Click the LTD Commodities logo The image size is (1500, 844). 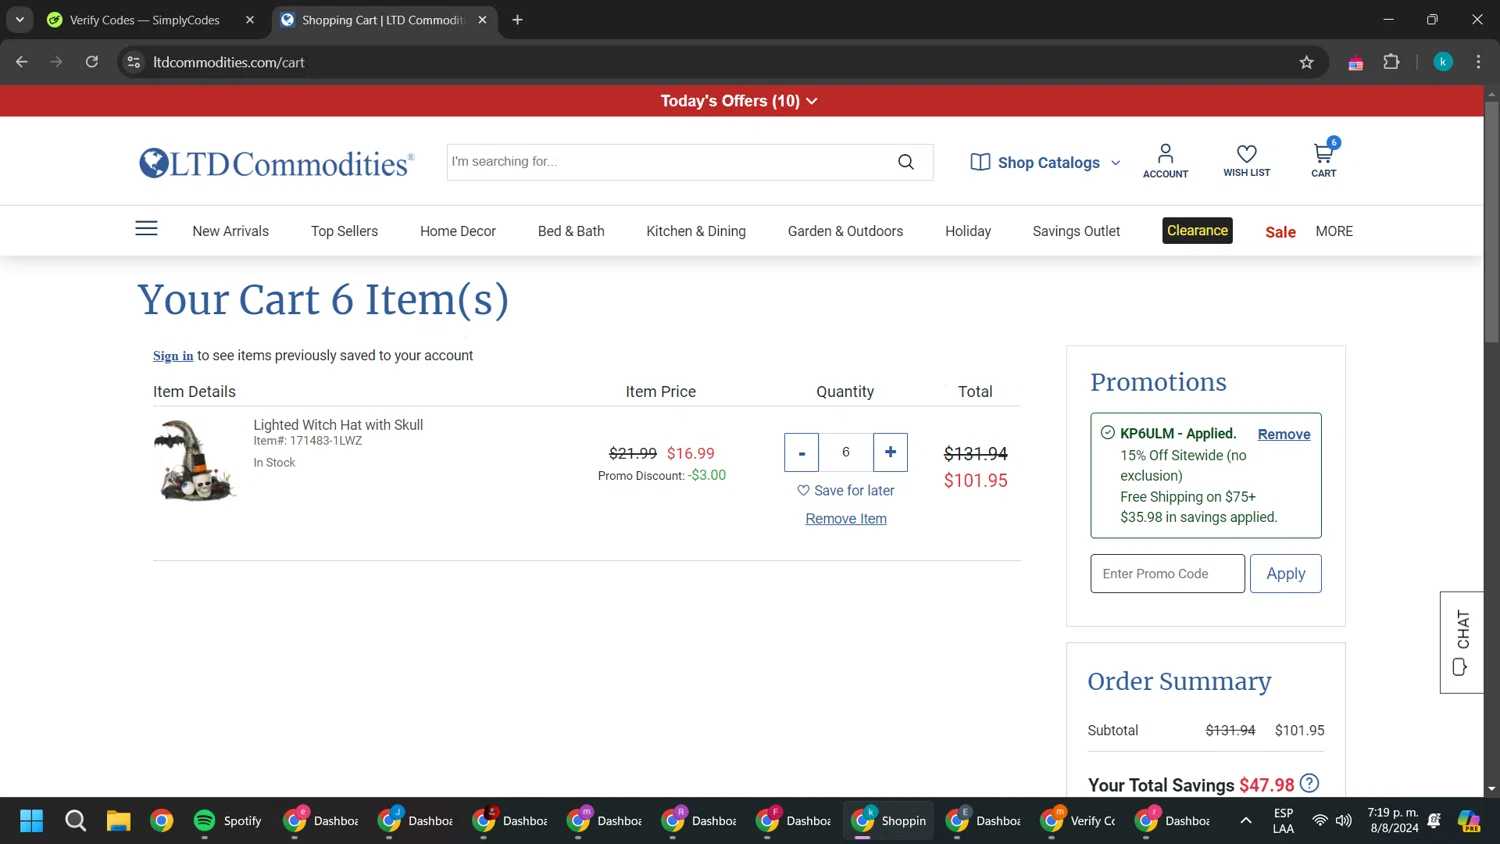276,163
